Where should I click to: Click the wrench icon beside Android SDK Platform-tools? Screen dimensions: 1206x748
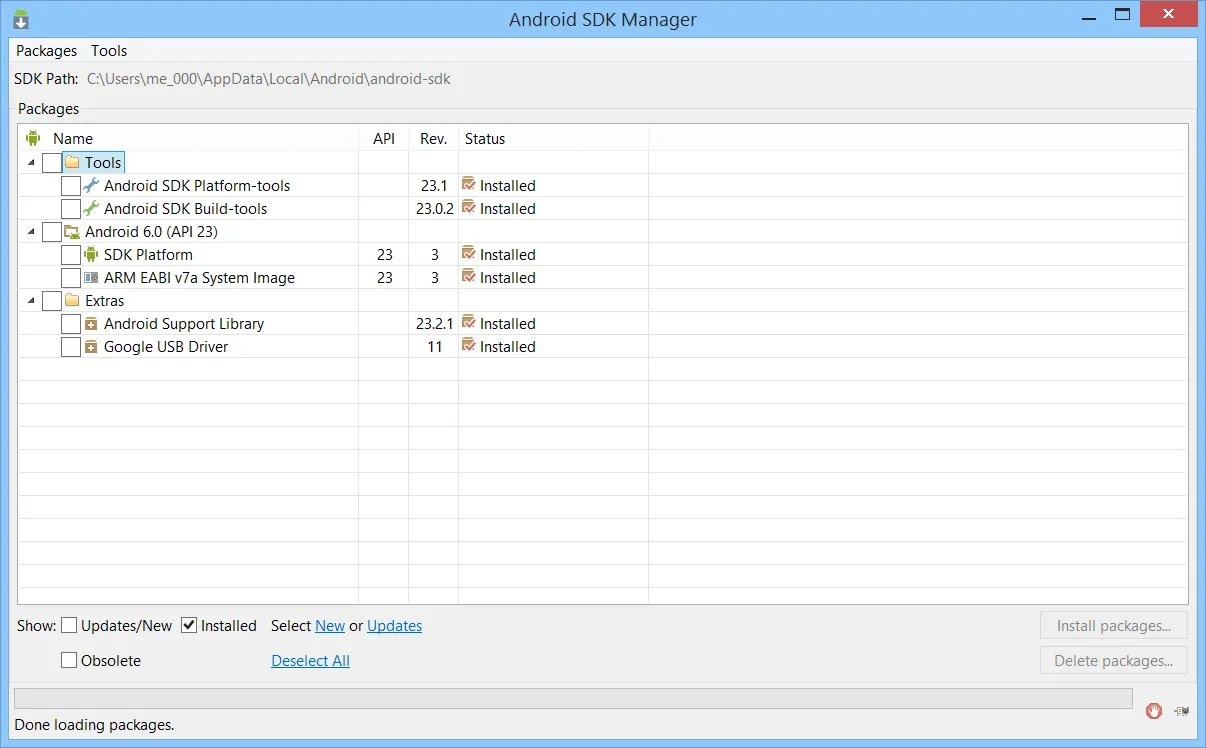[91, 185]
